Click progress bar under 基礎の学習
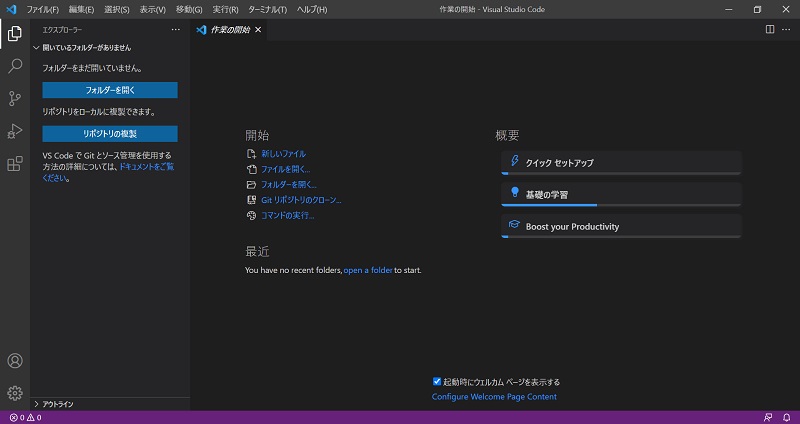The height and width of the screenshot is (424, 800). [621, 205]
